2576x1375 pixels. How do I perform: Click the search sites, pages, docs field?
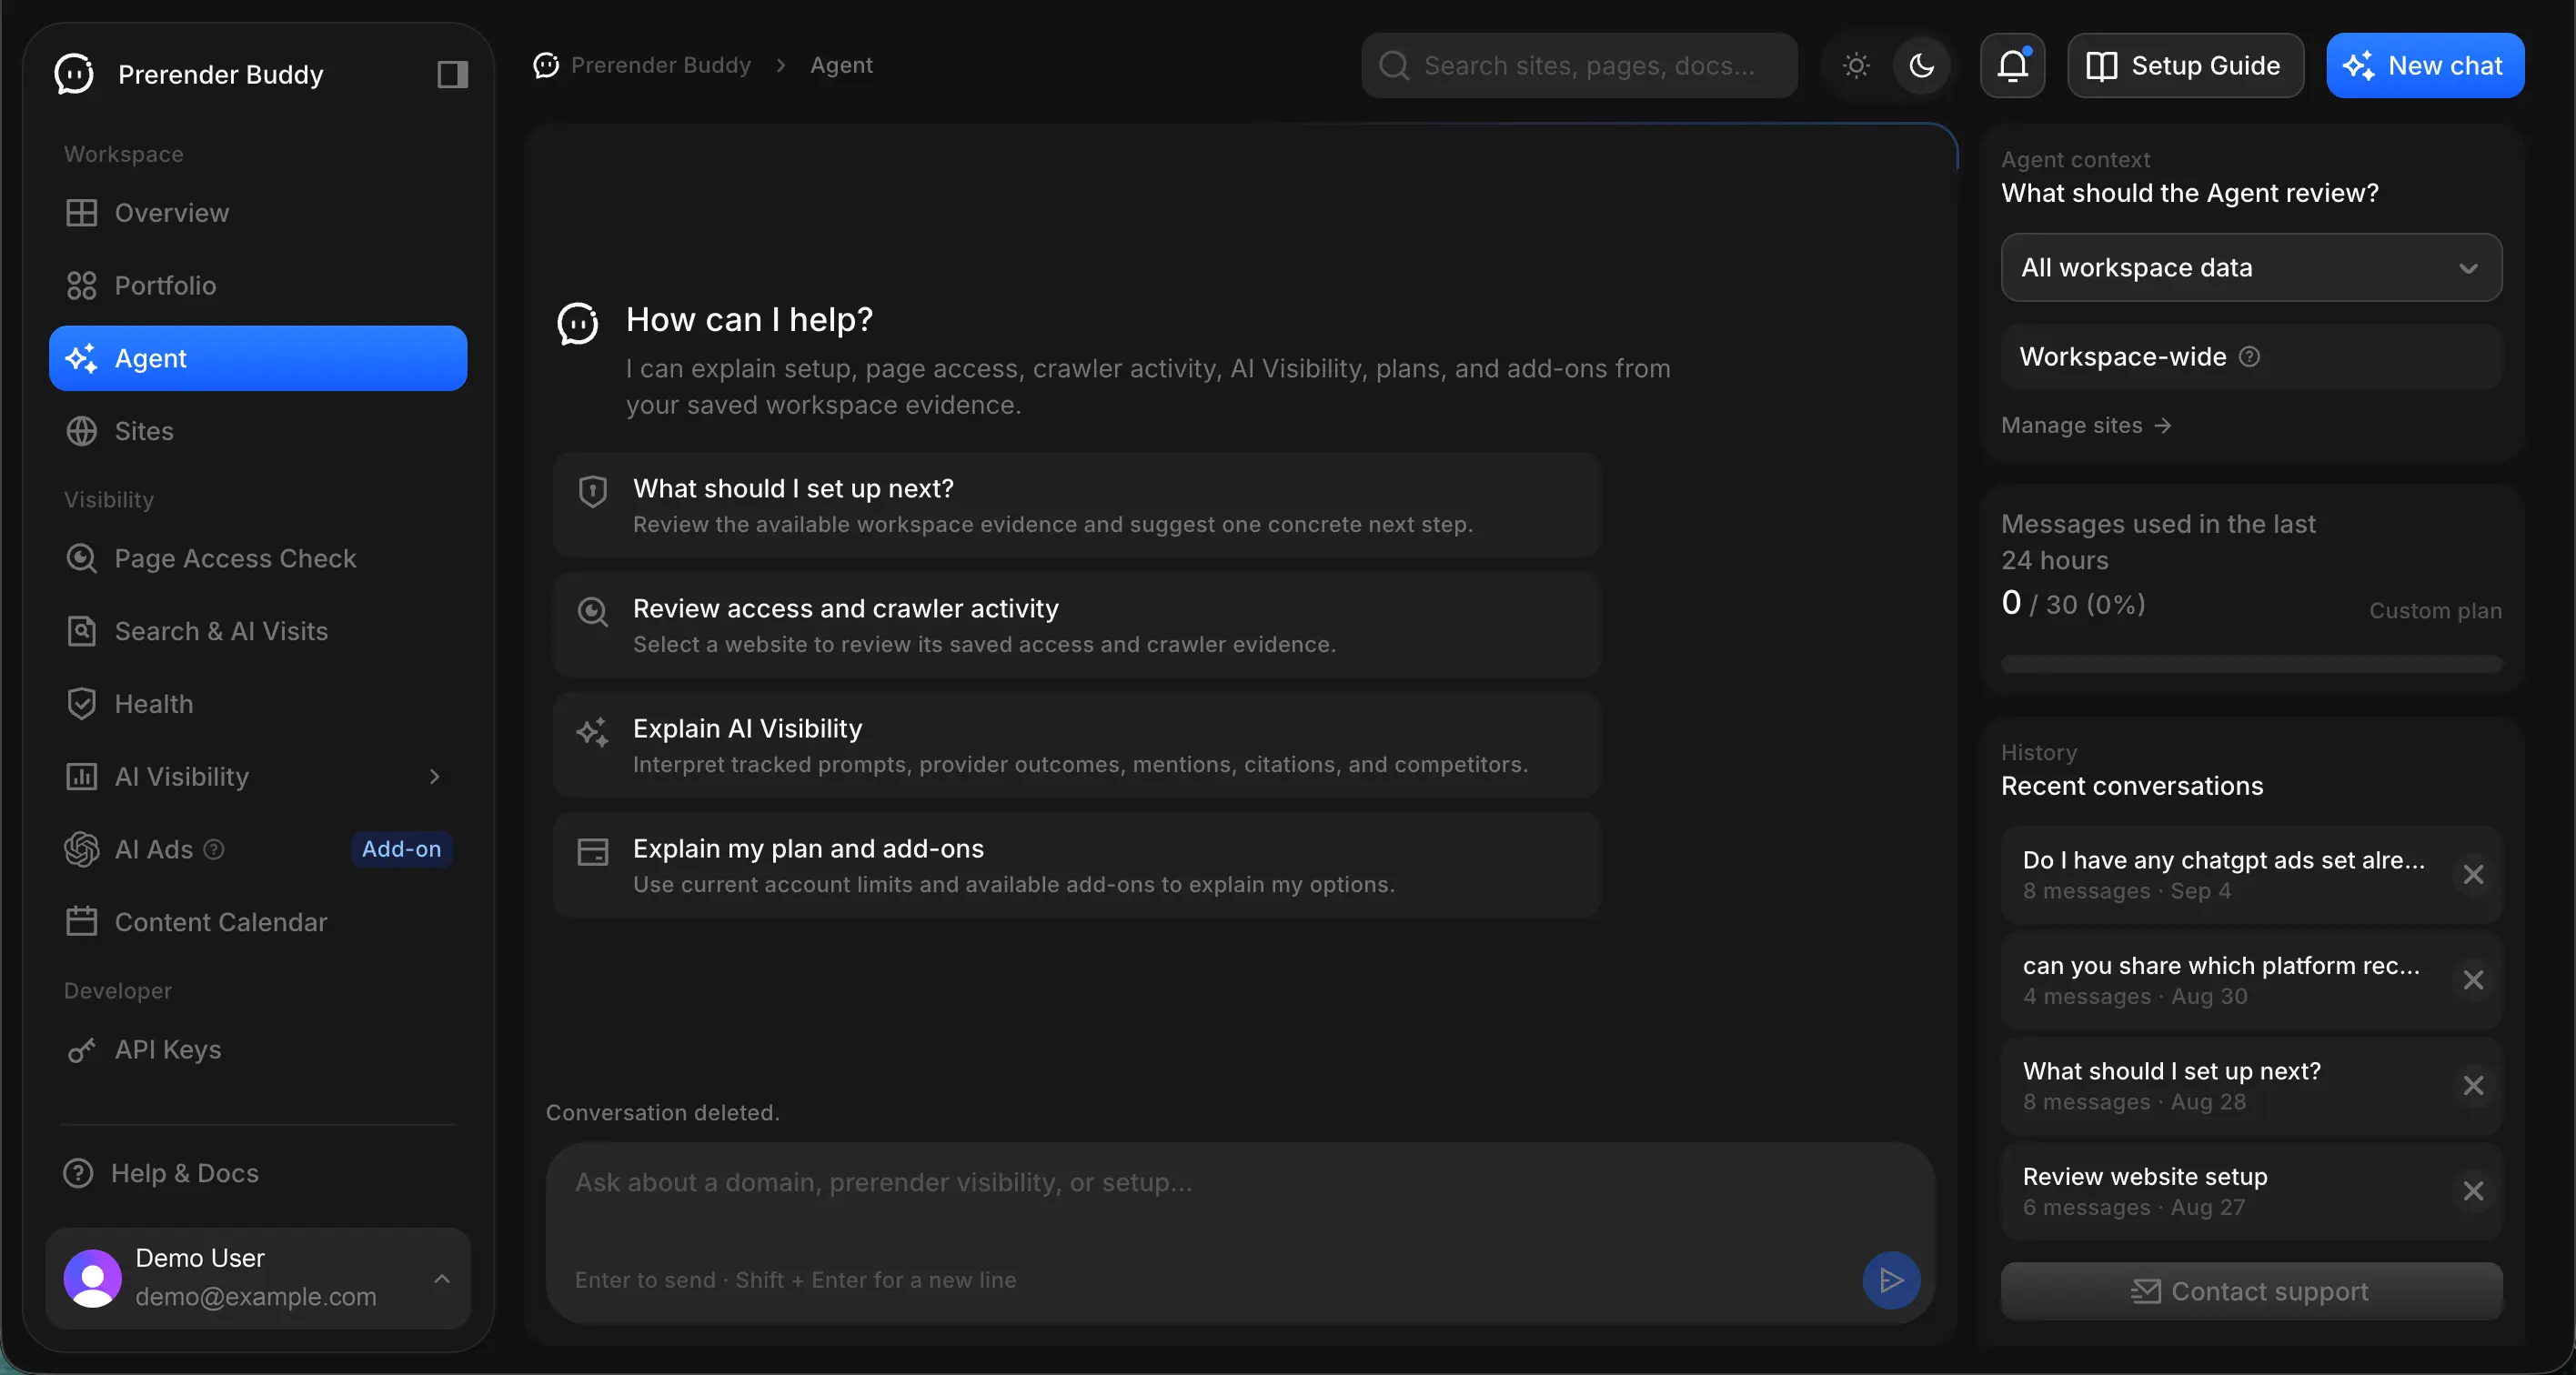[1579, 66]
